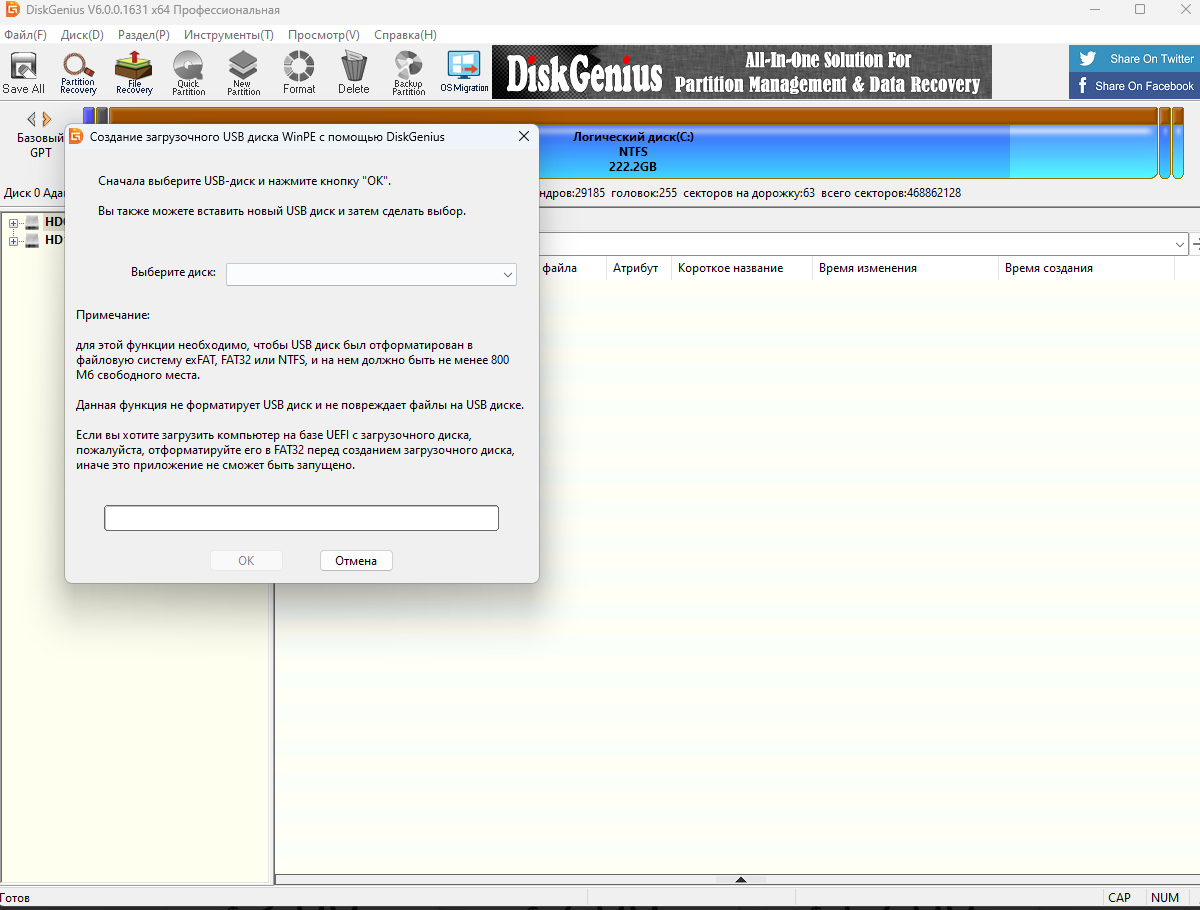Open the Справка(H) menu

point(405,35)
